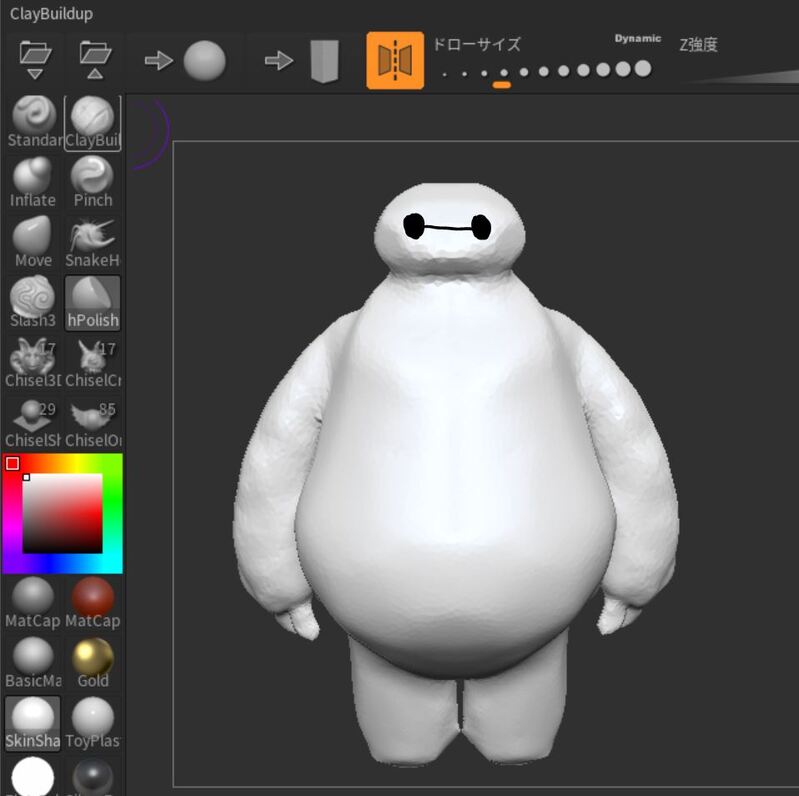Choose the Pinch brush
799x796 pixels.
pos(93,182)
